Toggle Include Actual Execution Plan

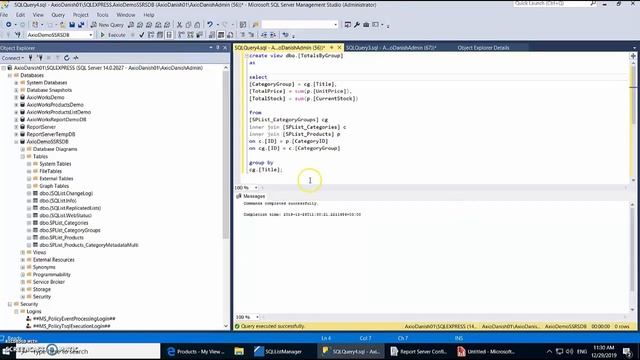pos(182,35)
